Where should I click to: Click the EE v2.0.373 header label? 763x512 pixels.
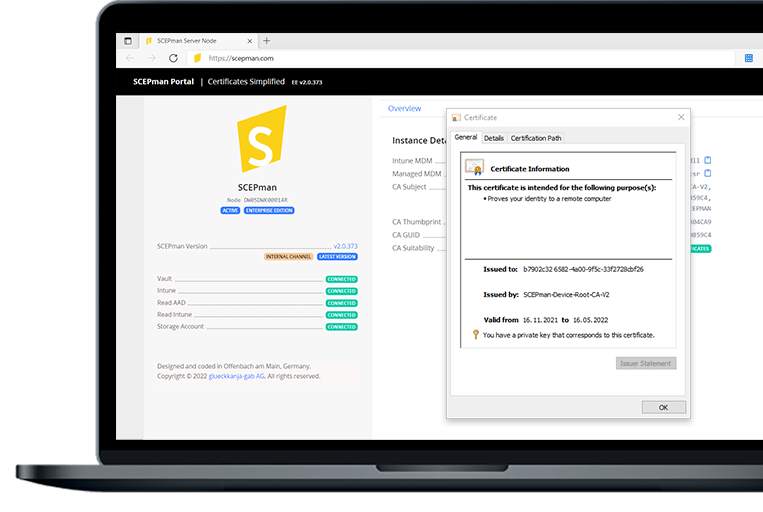point(307,82)
